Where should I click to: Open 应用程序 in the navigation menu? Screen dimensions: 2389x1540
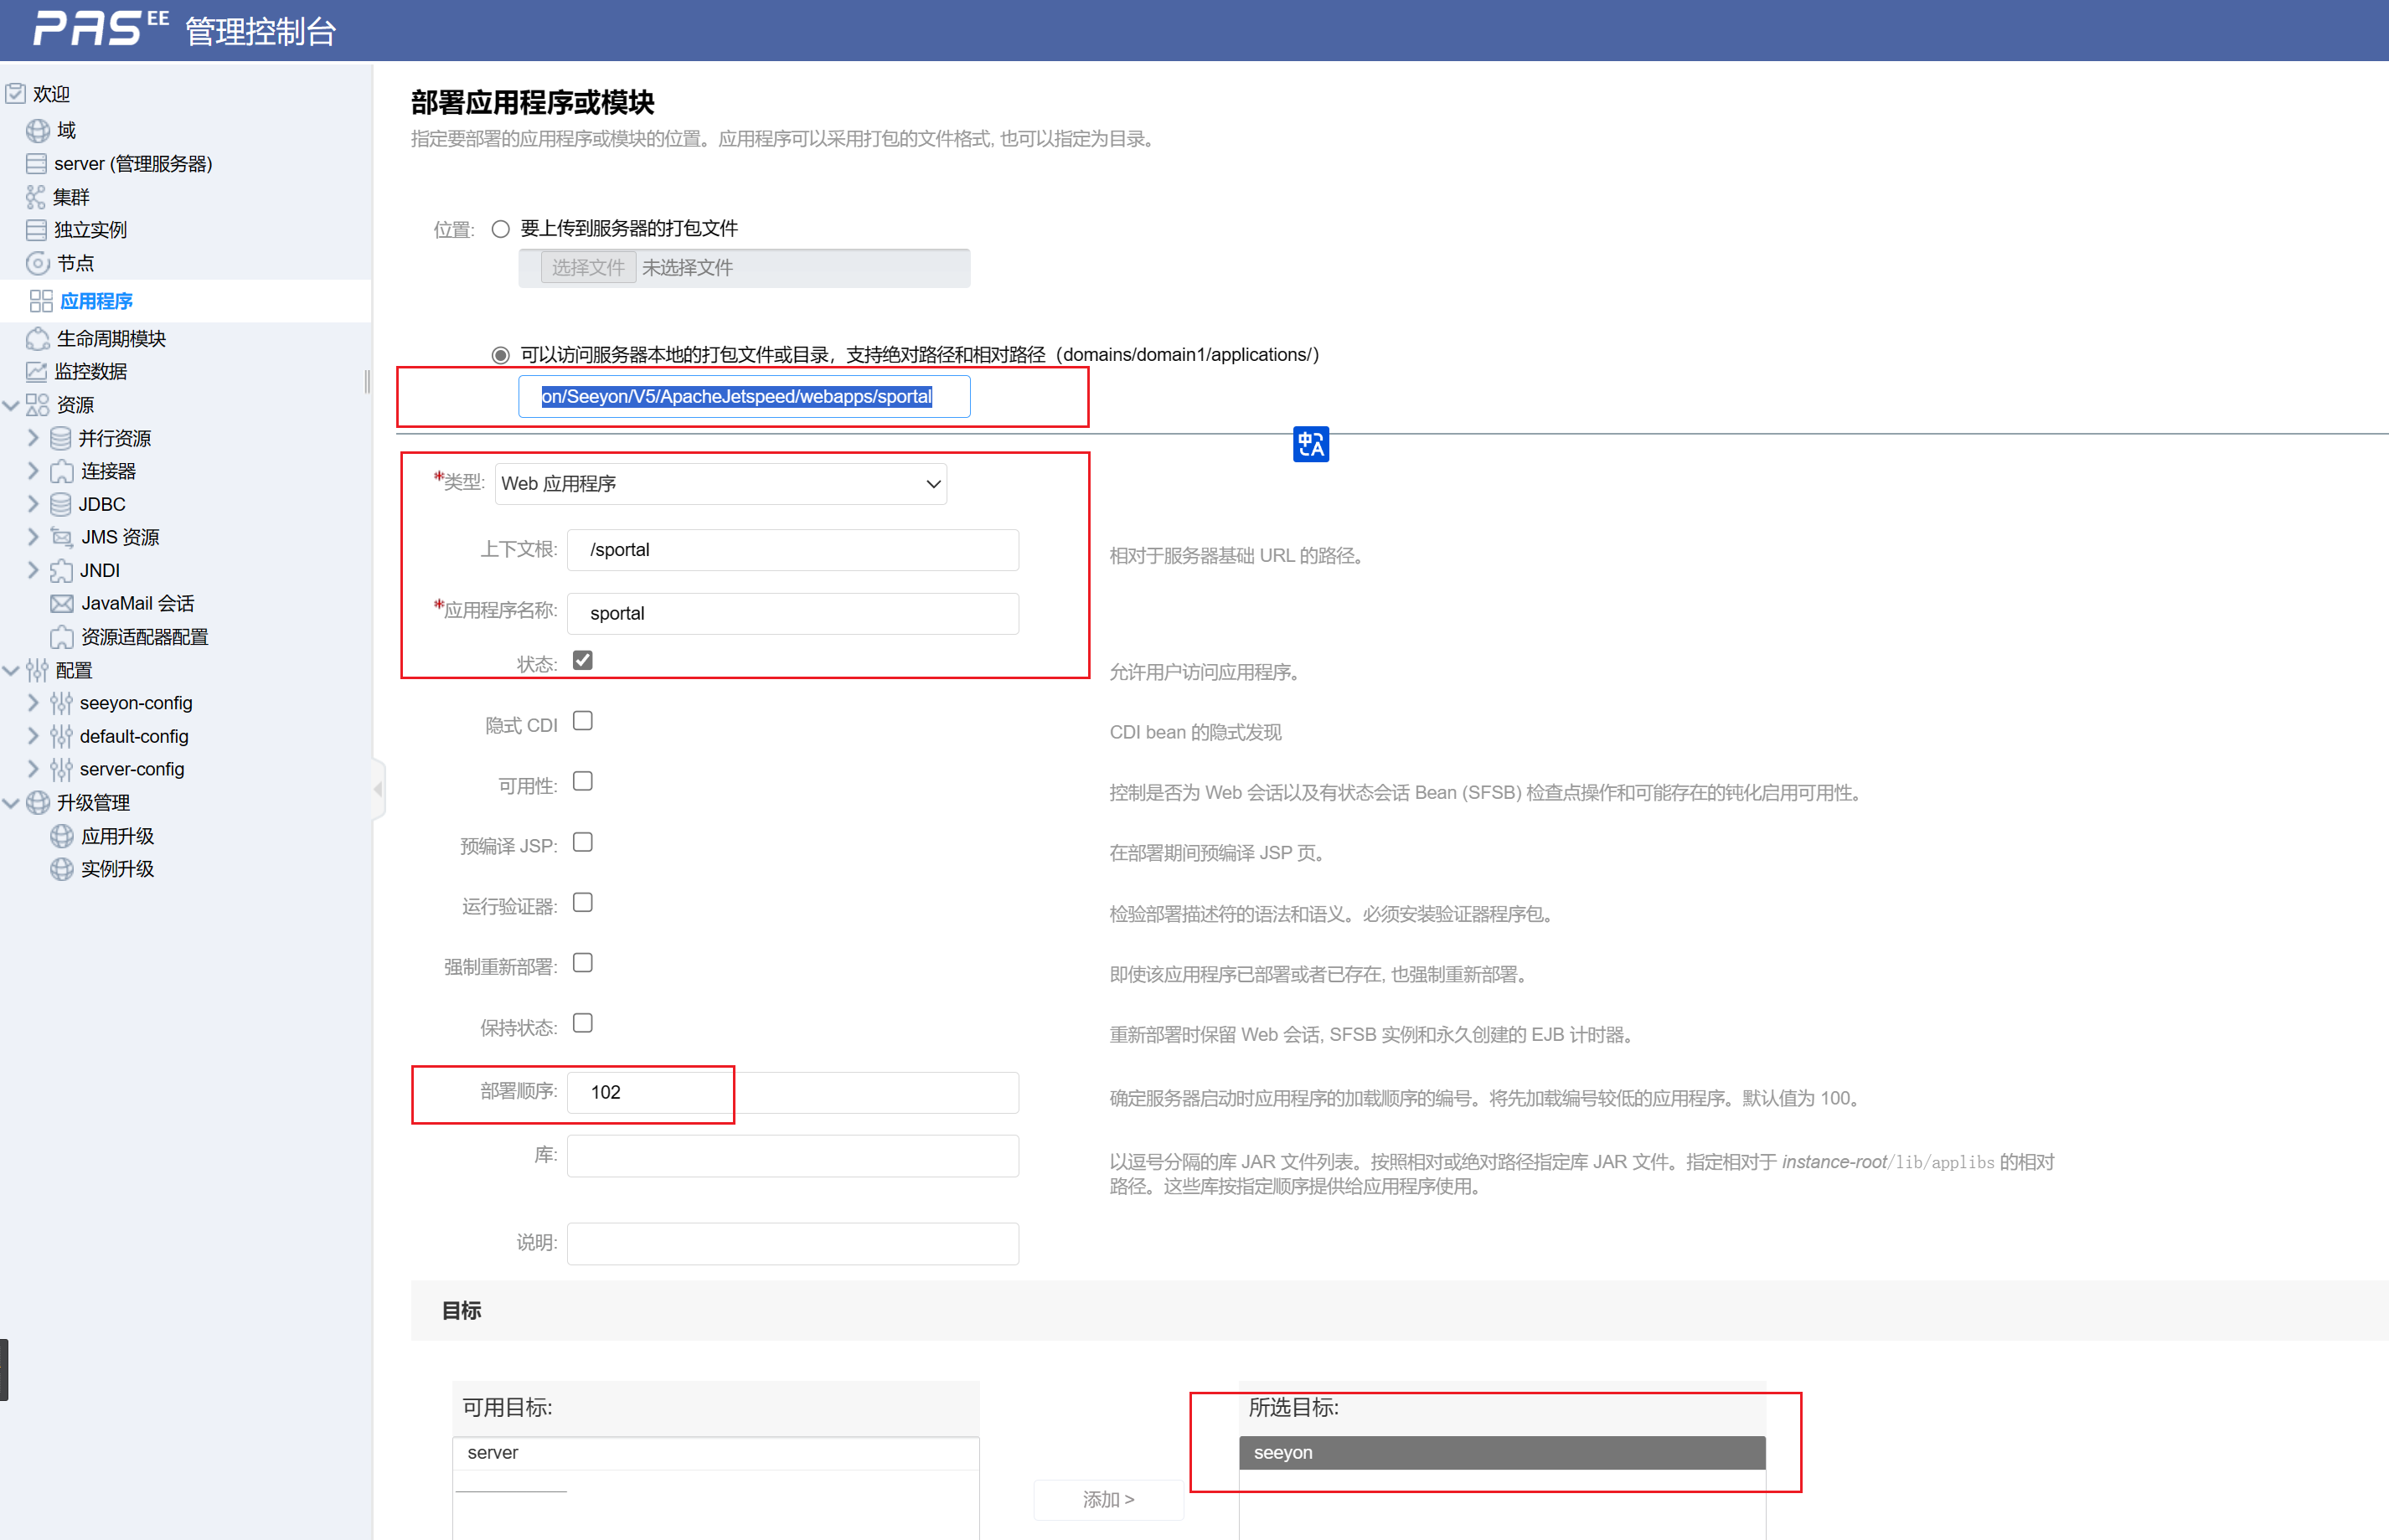(x=96, y=301)
